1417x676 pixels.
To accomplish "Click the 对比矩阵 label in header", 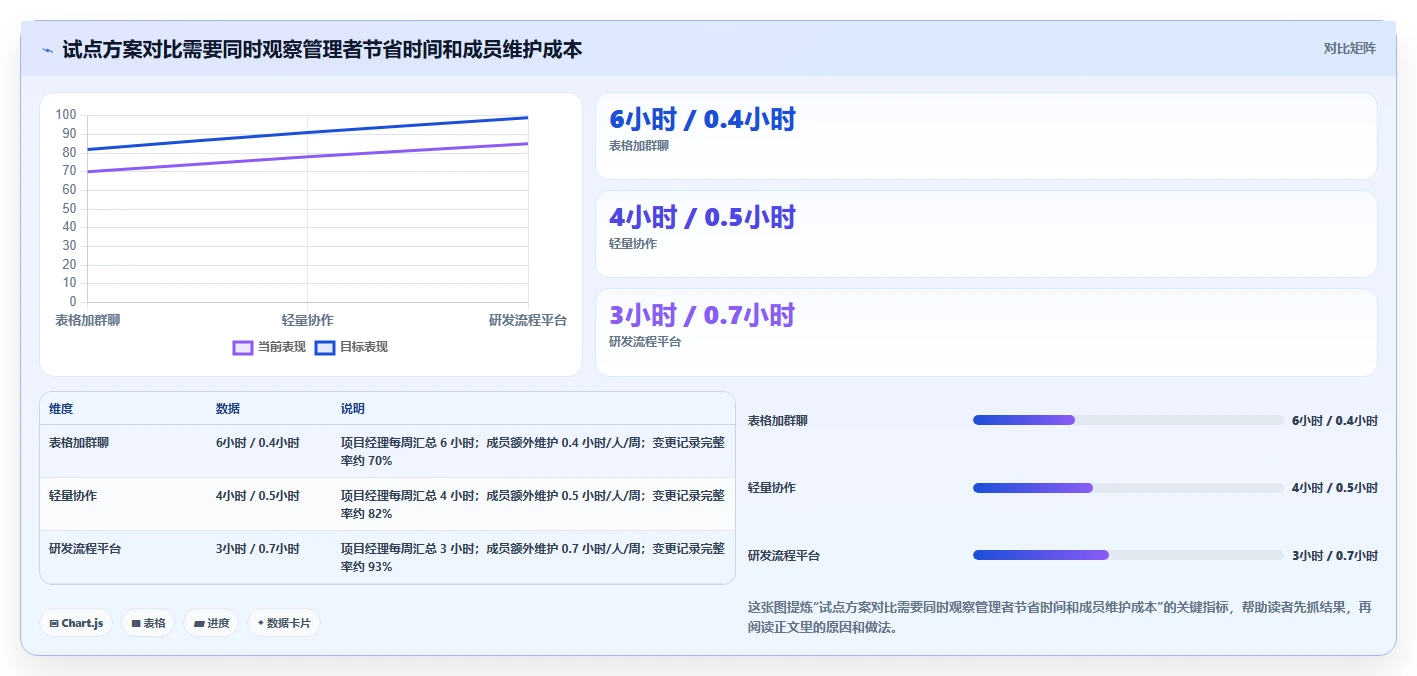I will click(x=1349, y=48).
